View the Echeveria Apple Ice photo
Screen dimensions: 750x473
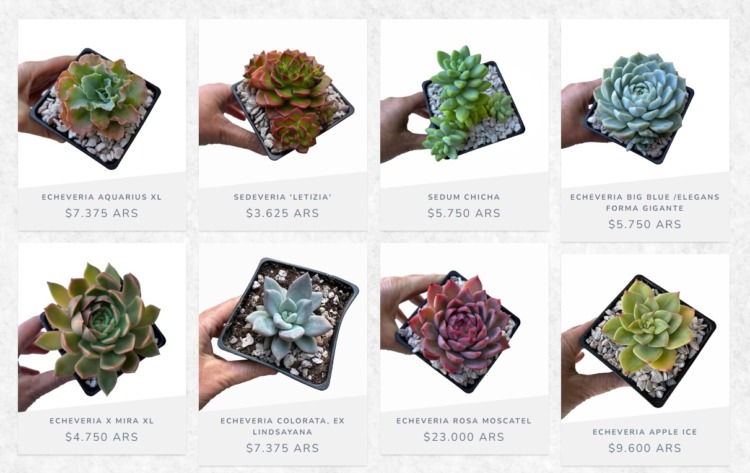(645, 338)
